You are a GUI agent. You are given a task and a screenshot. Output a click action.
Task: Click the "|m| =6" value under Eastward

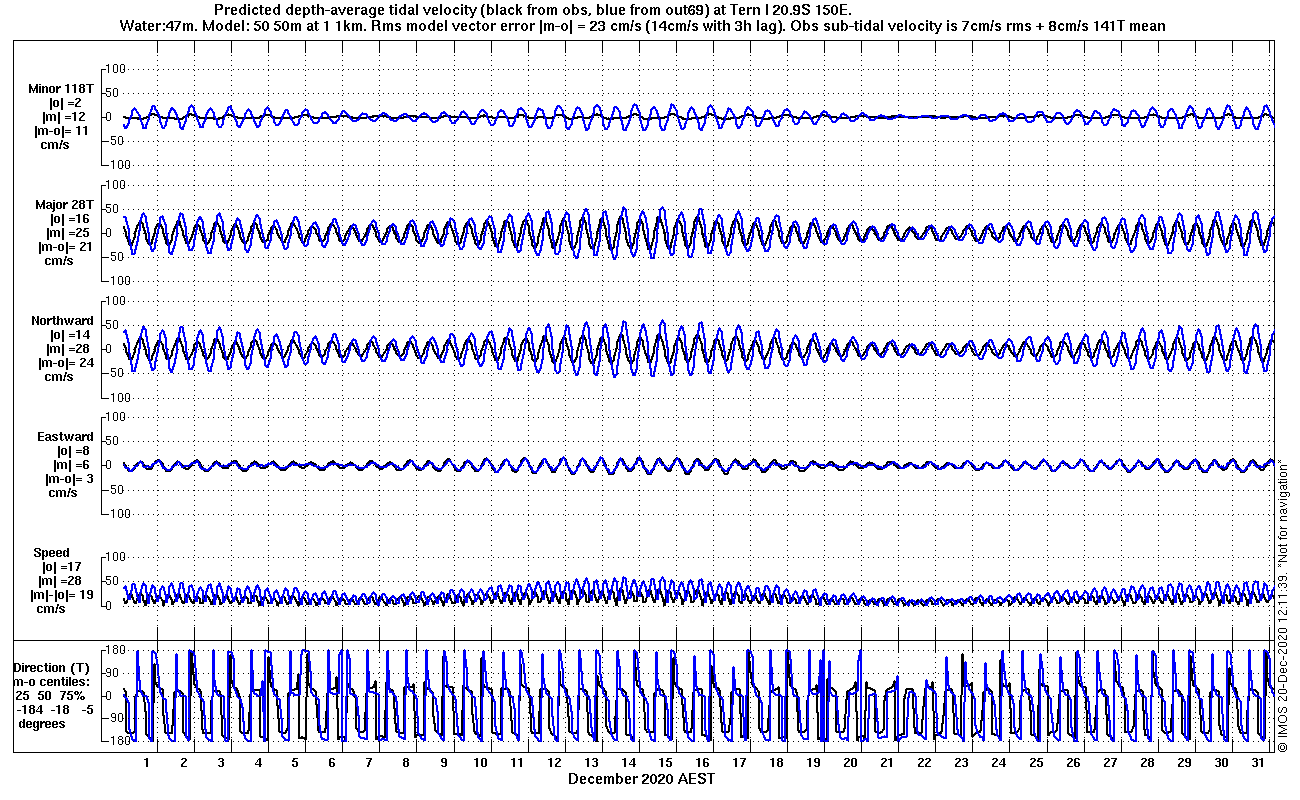70,465
